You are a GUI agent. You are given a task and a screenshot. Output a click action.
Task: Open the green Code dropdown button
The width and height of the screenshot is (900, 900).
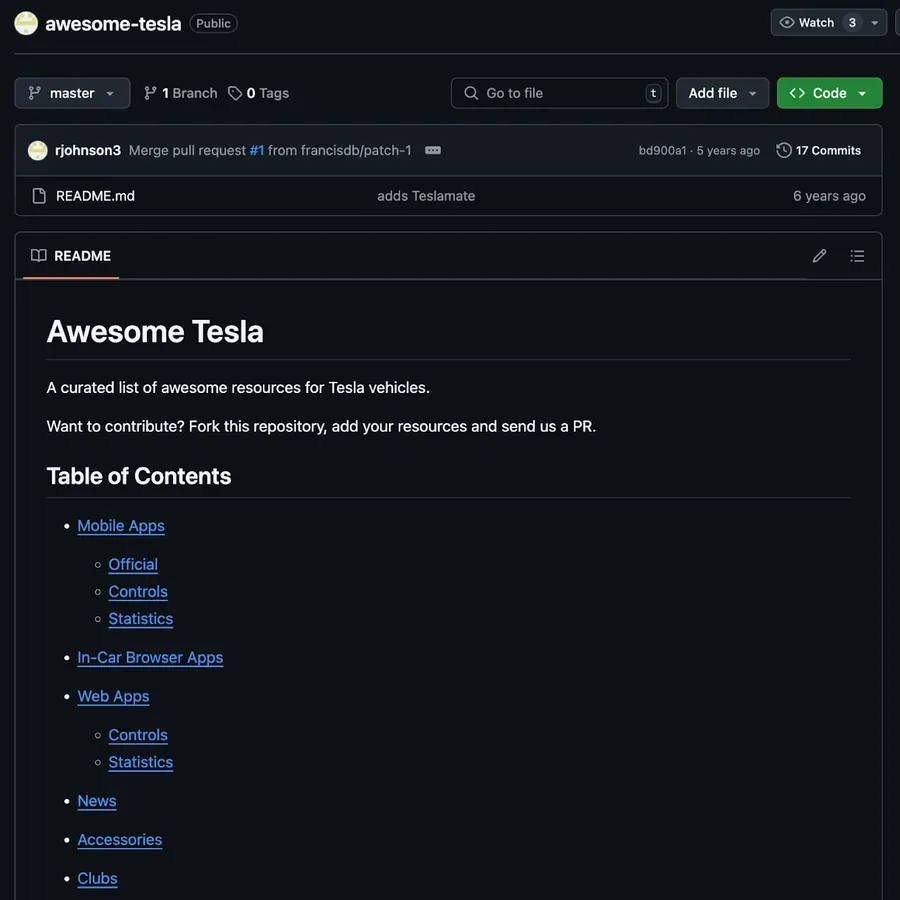(x=830, y=93)
